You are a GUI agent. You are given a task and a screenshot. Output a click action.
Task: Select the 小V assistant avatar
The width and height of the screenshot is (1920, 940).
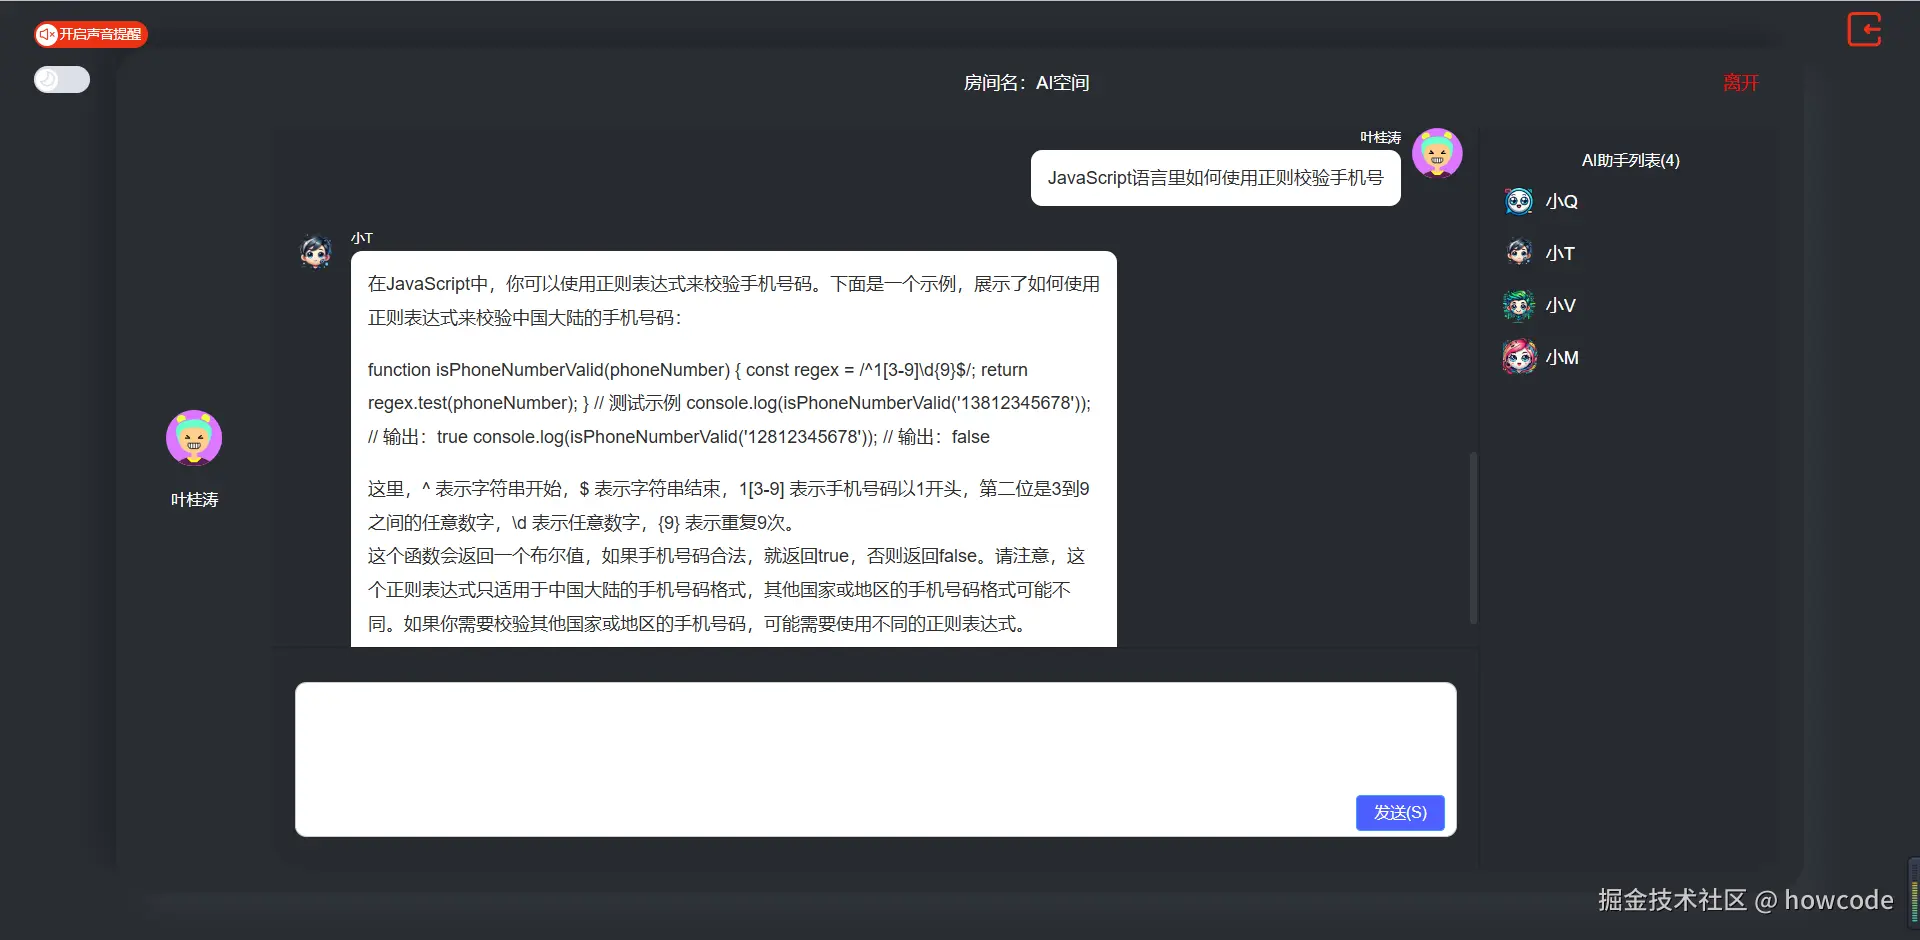[x=1519, y=305]
